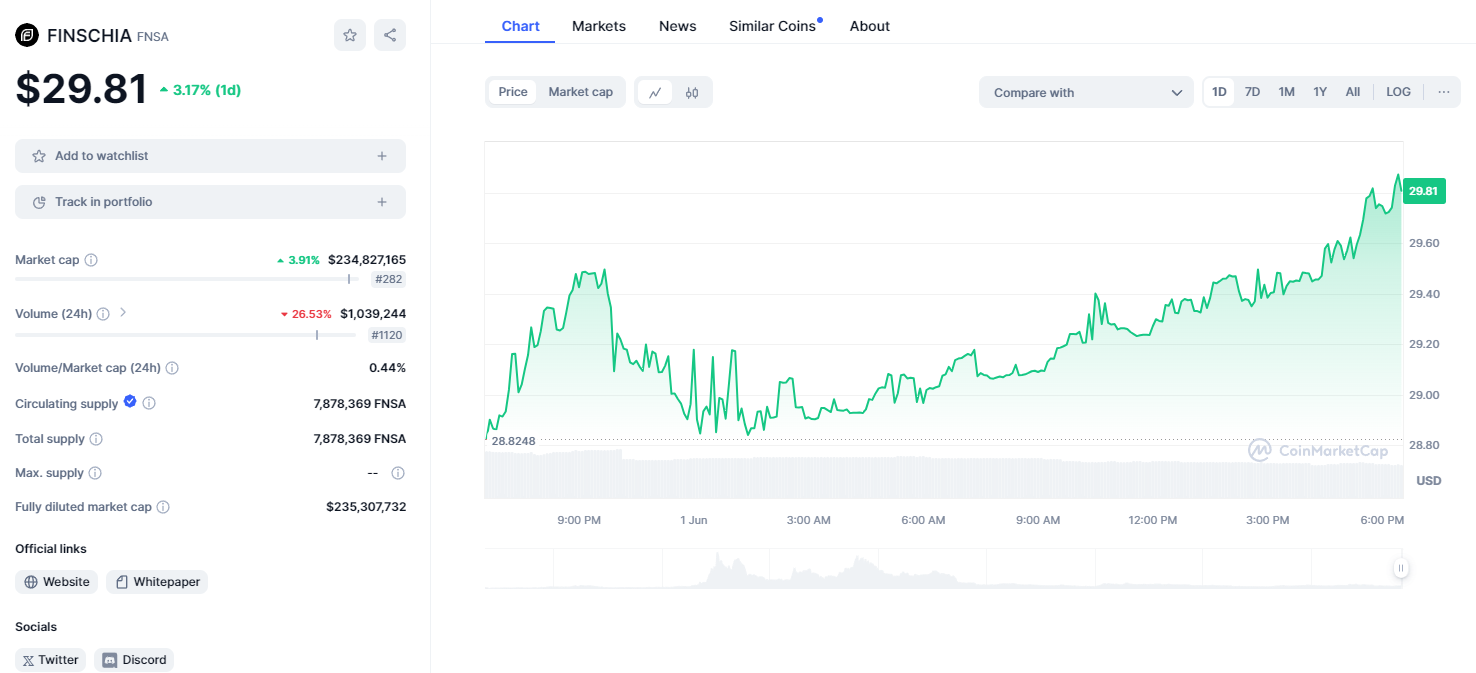This screenshot has height=673, width=1476.
Task: Toggle LOG scale on chart
Action: click(x=1398, y=92)
